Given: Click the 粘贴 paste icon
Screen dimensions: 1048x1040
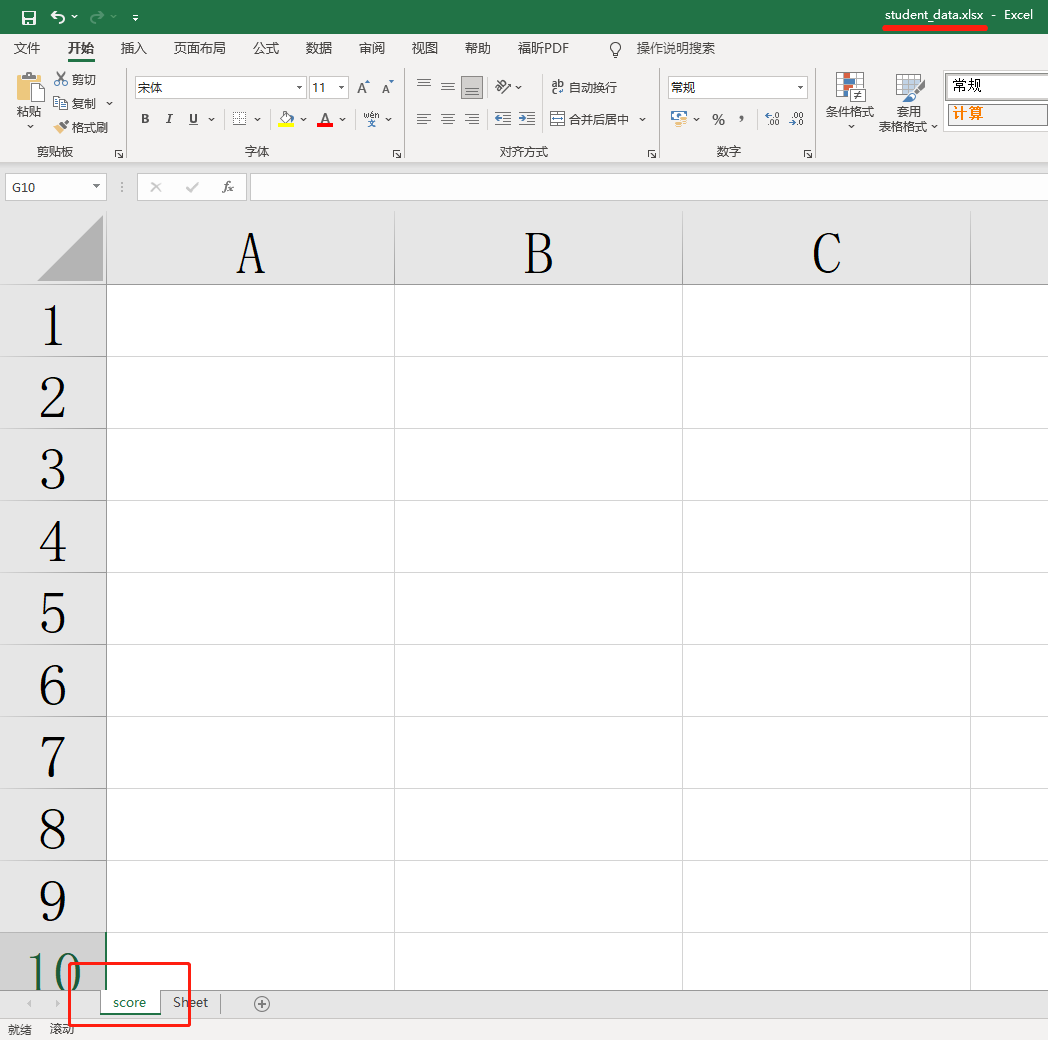Looking at the screenshot, I should [x=29, y=88].
